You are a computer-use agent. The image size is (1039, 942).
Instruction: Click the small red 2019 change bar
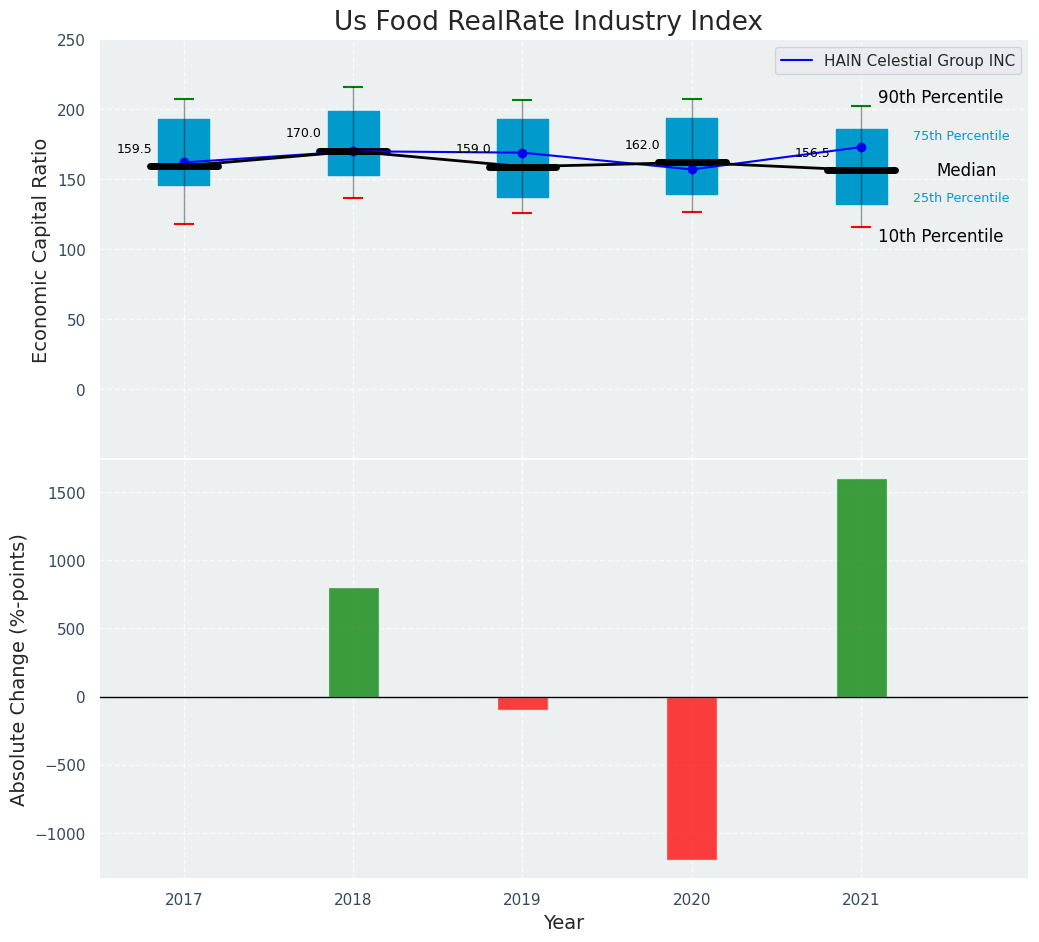tap(522, 703)
